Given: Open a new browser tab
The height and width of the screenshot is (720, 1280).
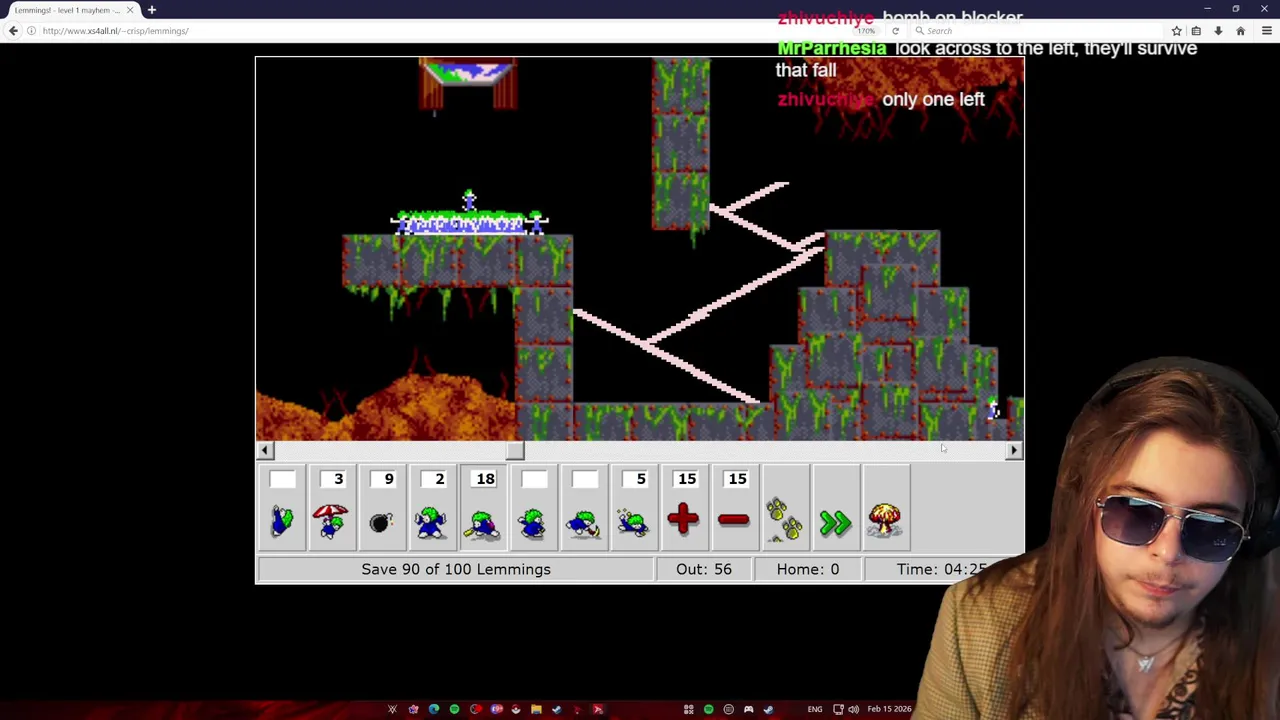Looking at the screenshot, I should pos(152,10).
